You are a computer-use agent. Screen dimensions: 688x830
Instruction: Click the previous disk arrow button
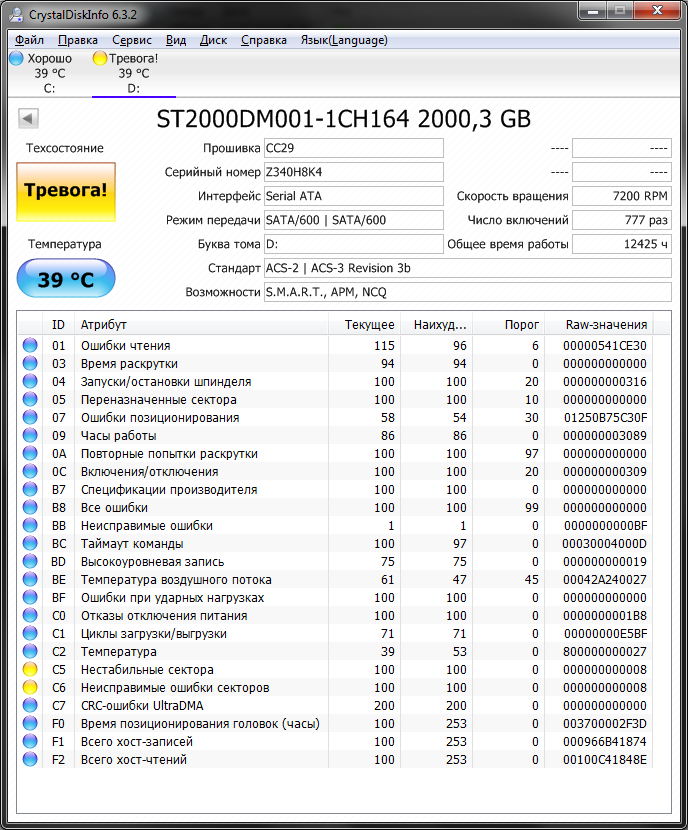coord(29,118)
